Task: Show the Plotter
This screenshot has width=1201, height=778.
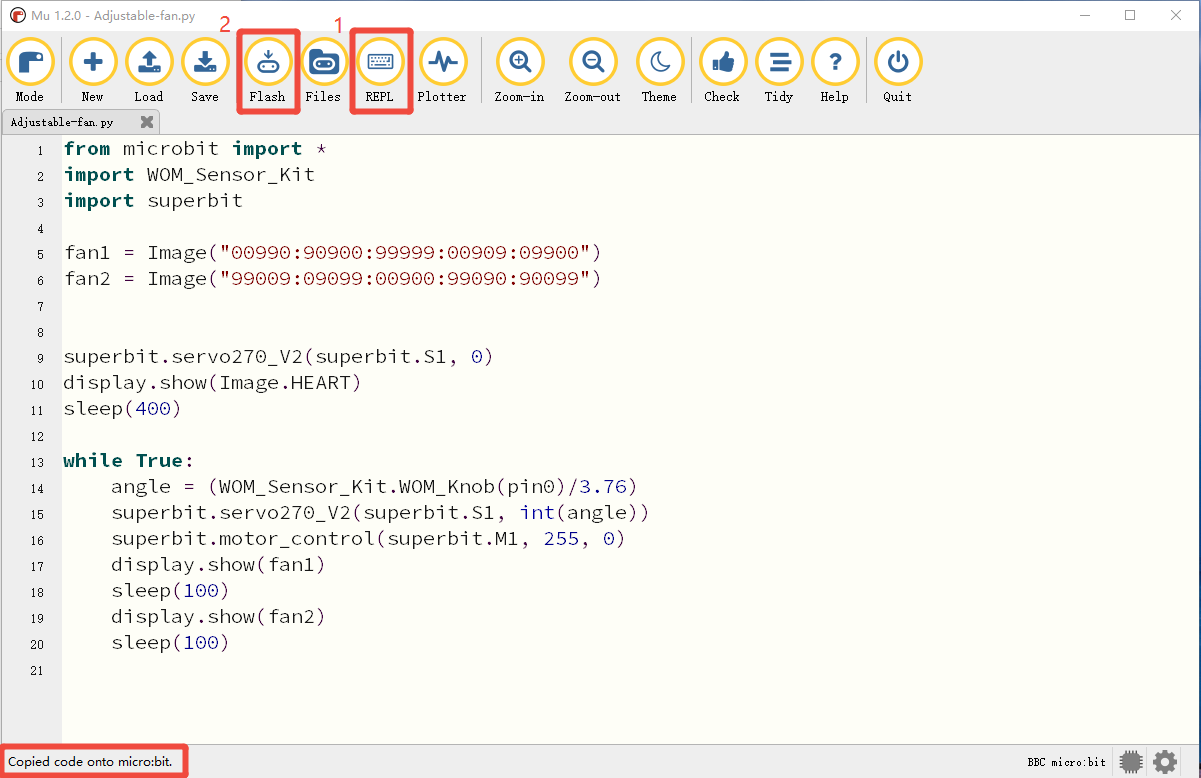Action: 442,71
